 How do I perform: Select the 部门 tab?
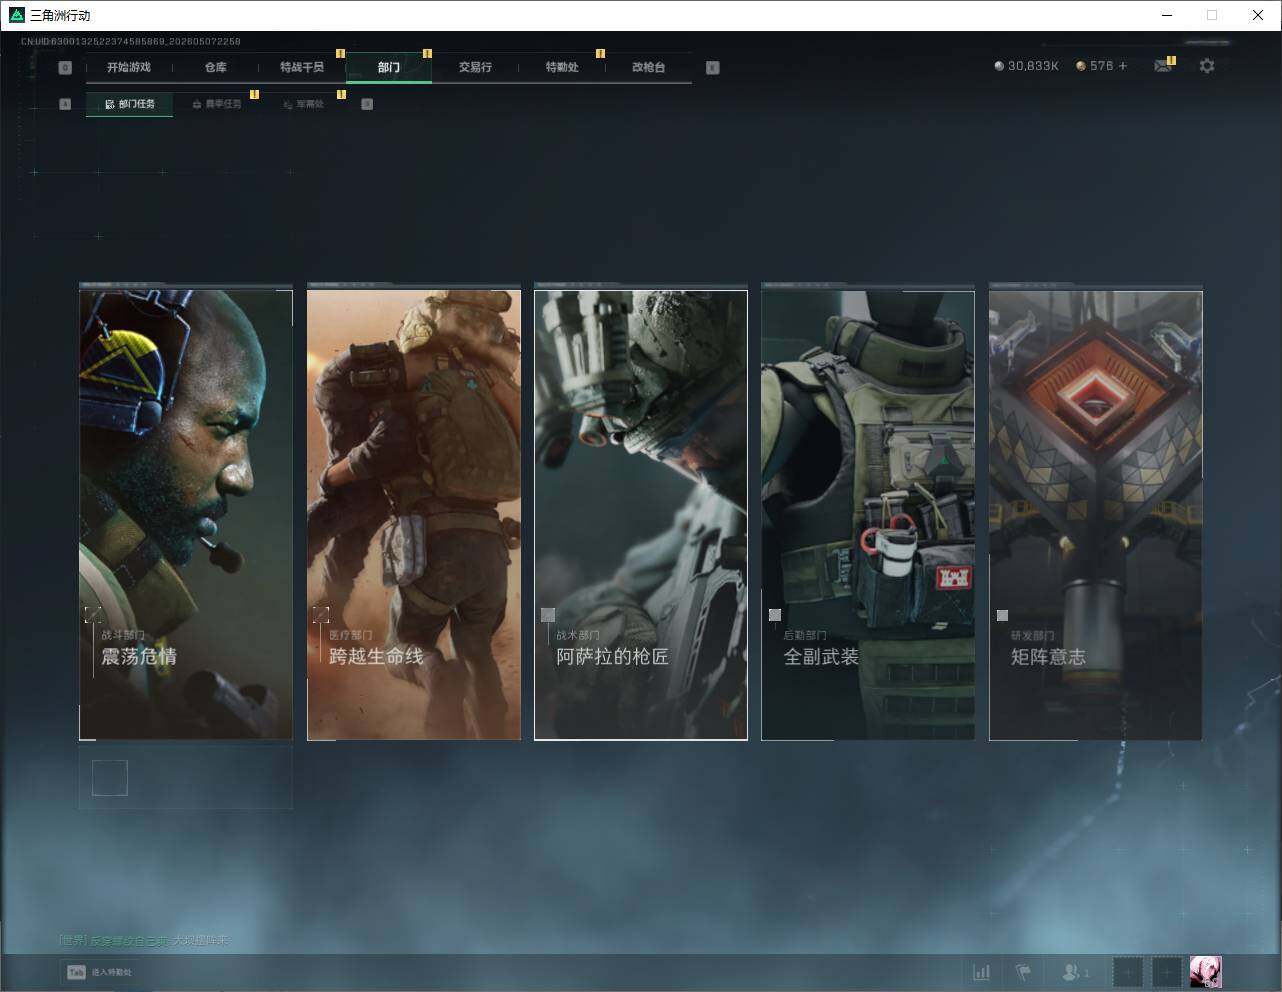pos(389,67)
